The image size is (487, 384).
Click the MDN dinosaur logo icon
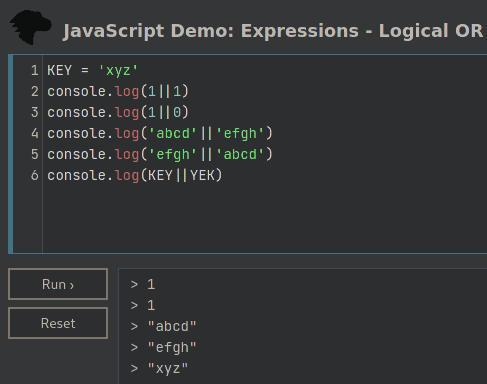(x=30, y=27)
